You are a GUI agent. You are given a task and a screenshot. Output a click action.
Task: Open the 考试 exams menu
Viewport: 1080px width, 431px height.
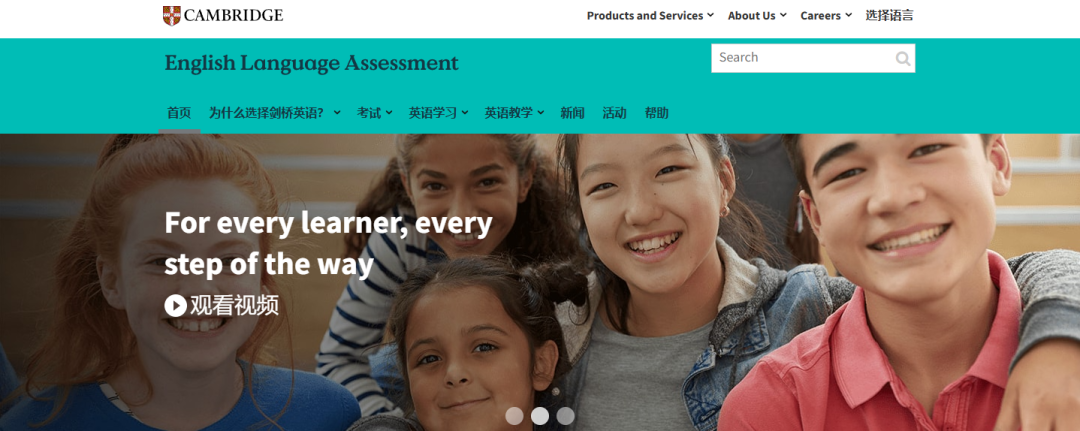[375, 113]
